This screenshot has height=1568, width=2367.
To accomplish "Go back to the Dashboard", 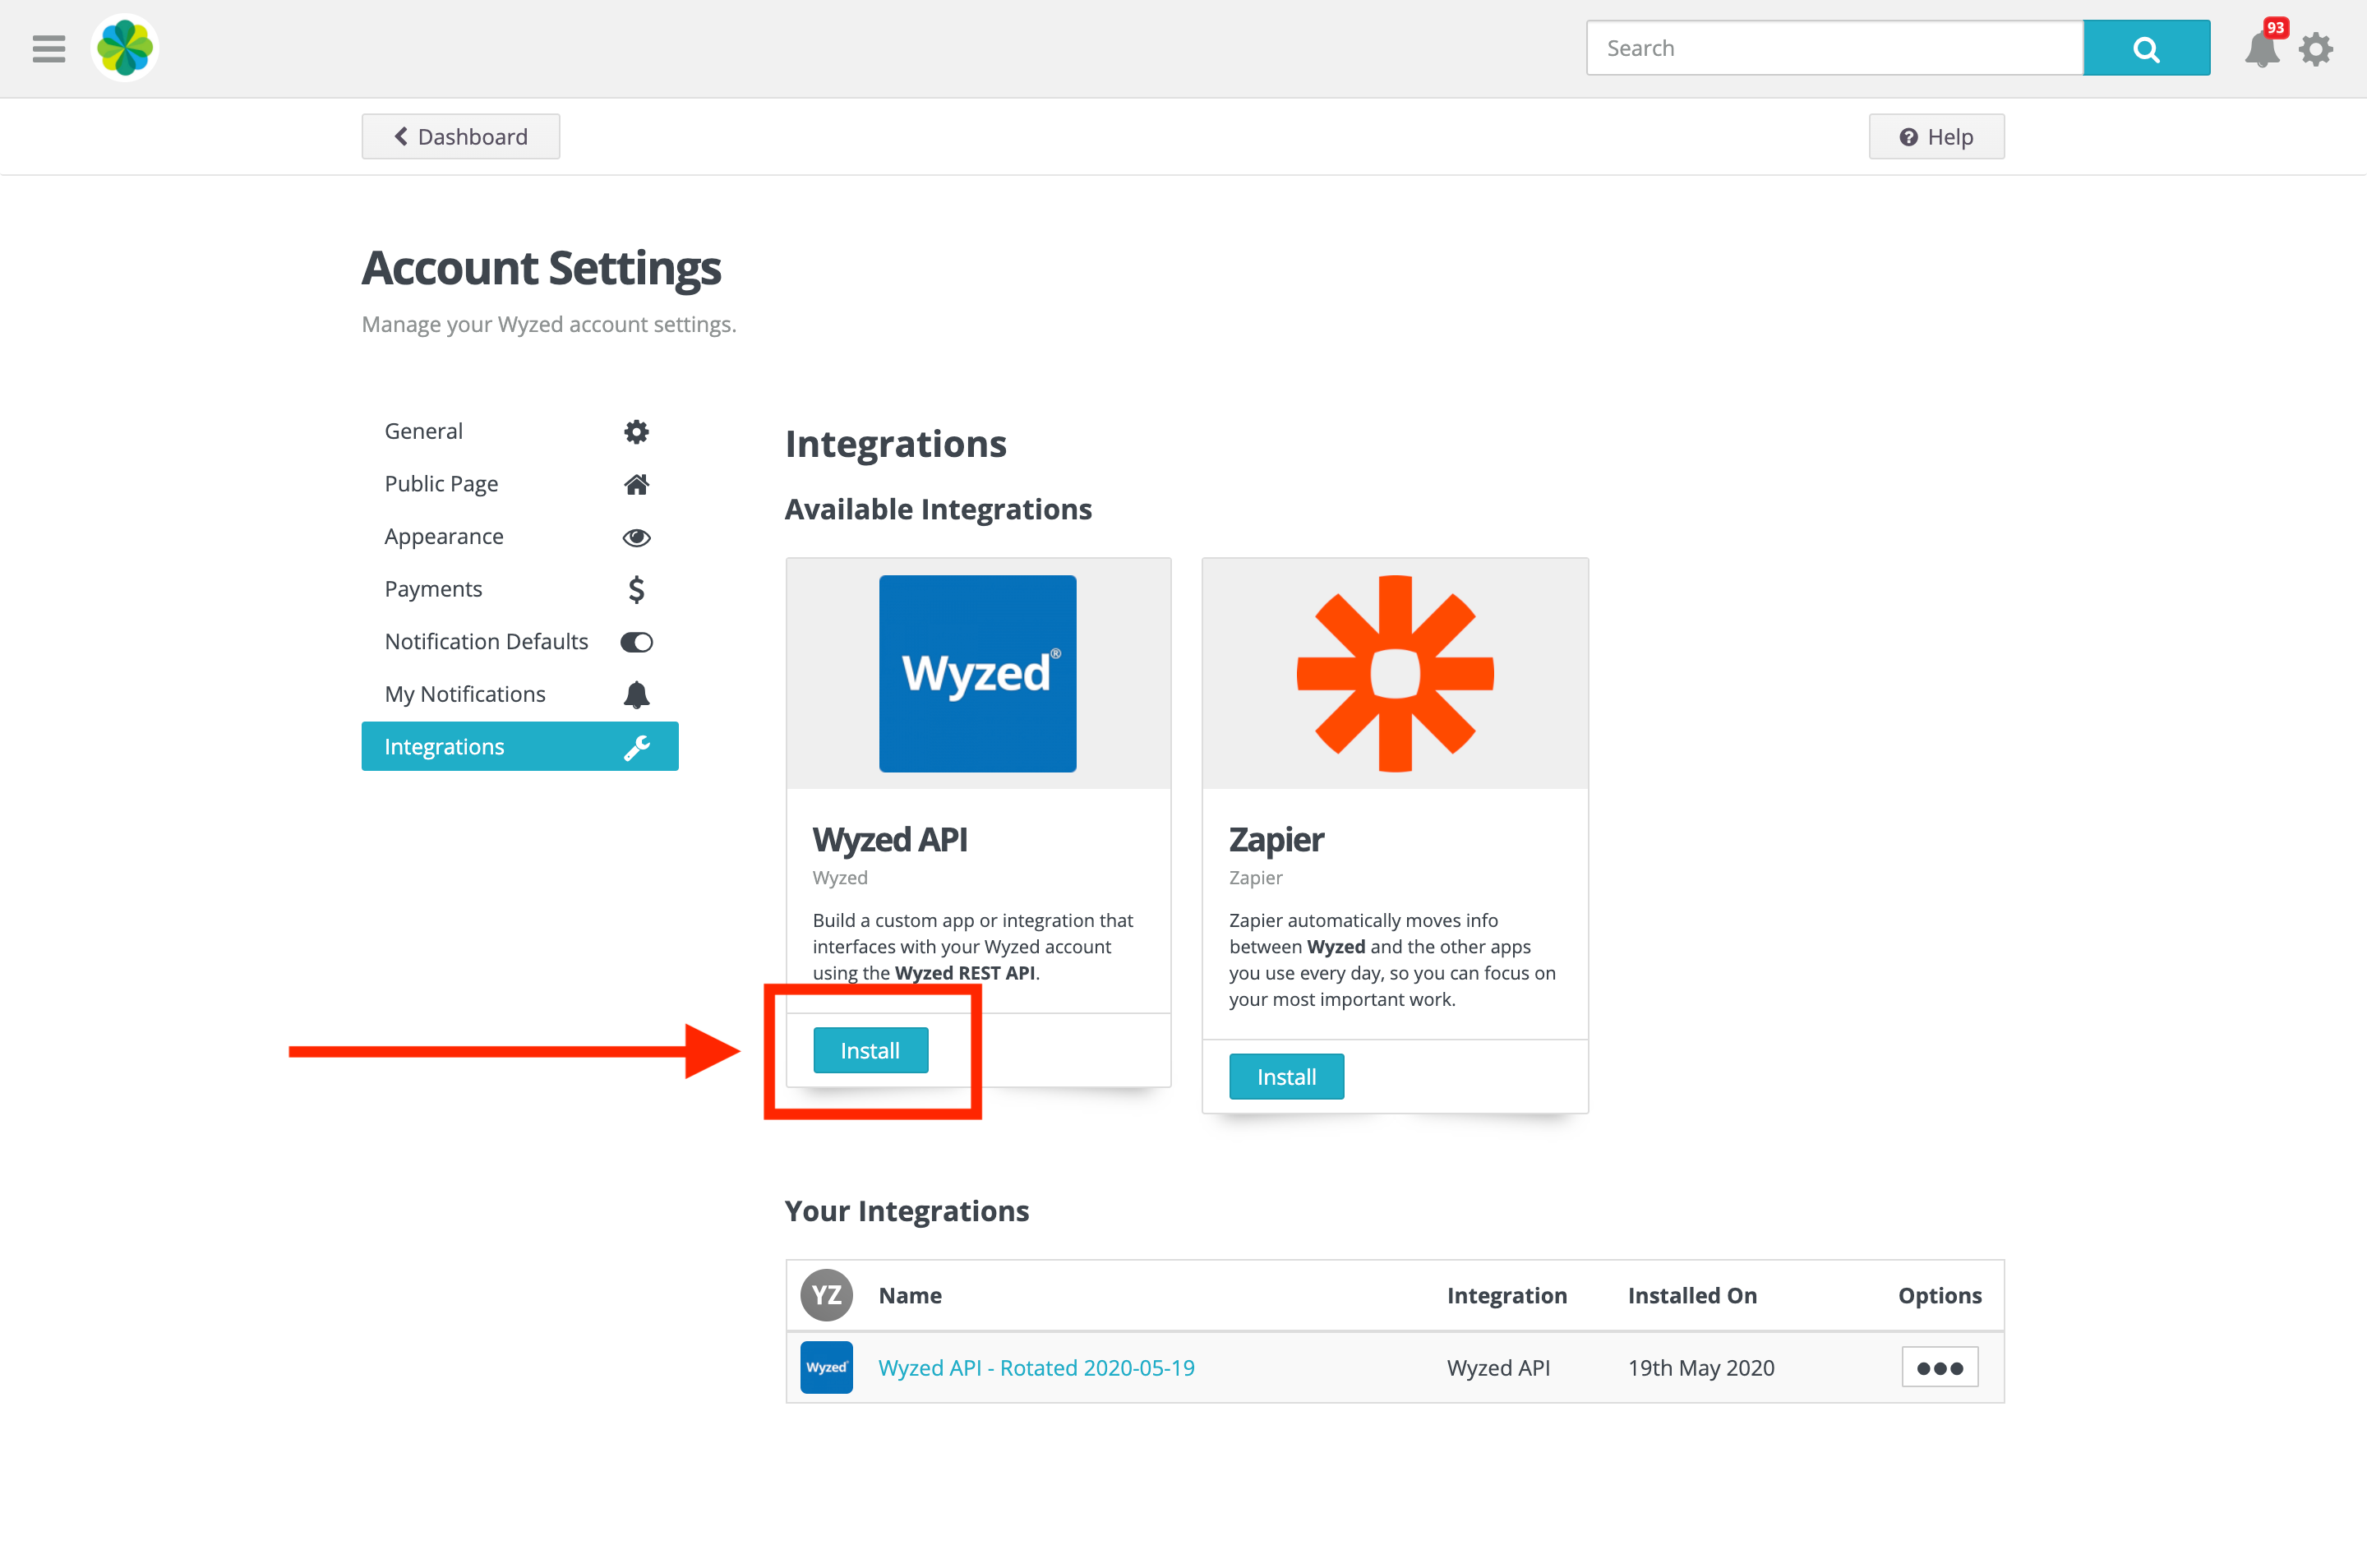I will pyautogui.click(x=460, y=136).
